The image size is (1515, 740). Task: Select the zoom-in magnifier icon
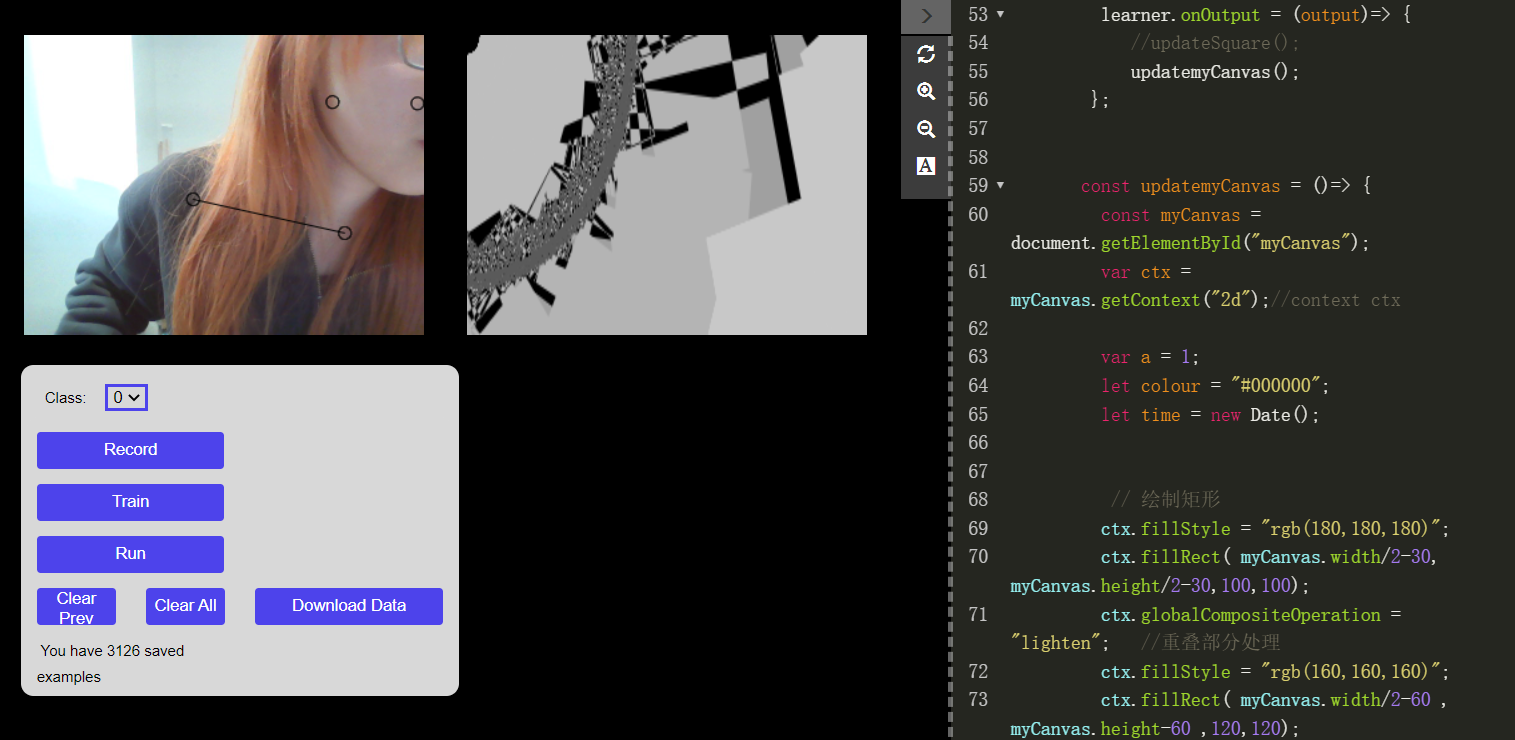coord(925,91)
